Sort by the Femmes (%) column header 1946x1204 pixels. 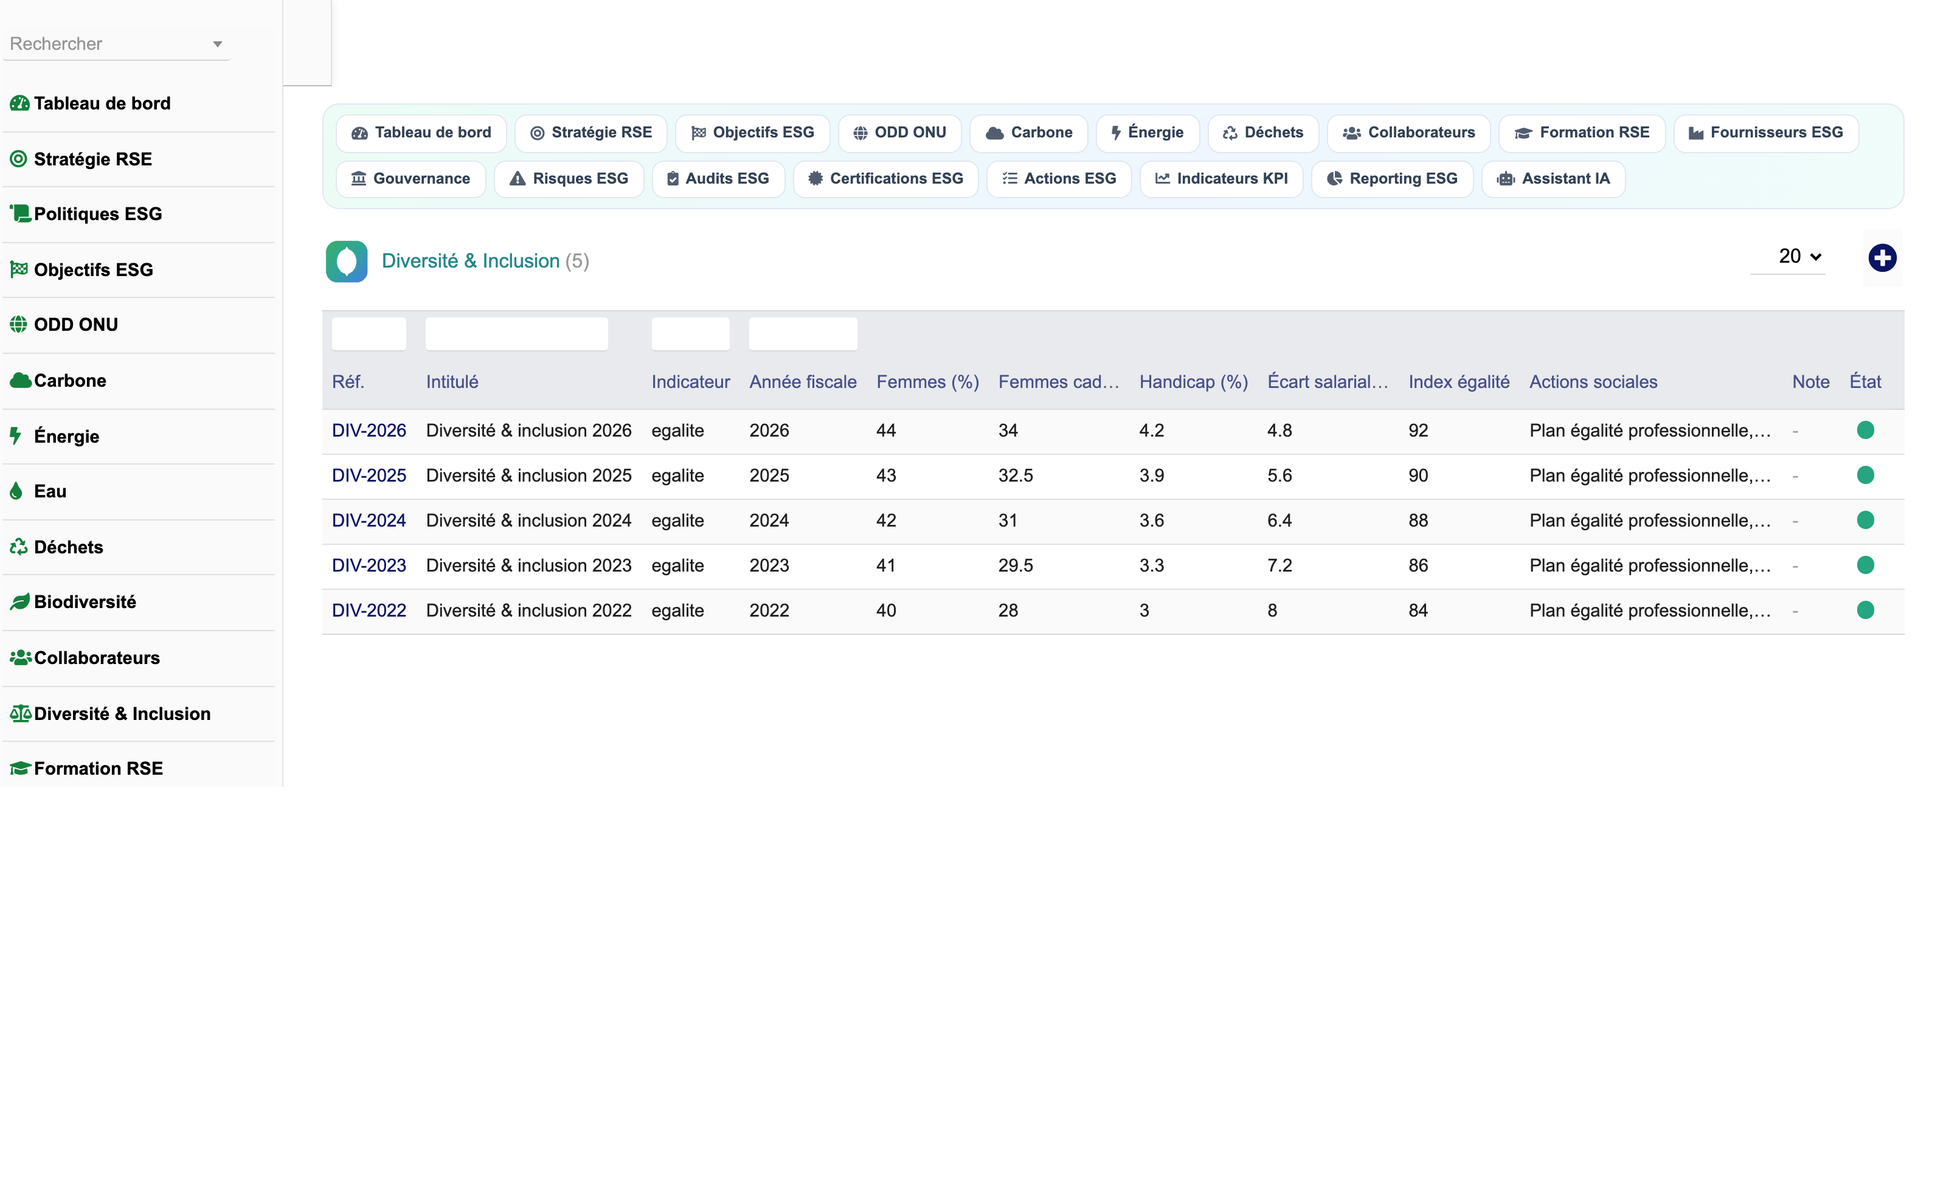click(x=927, y=382)
